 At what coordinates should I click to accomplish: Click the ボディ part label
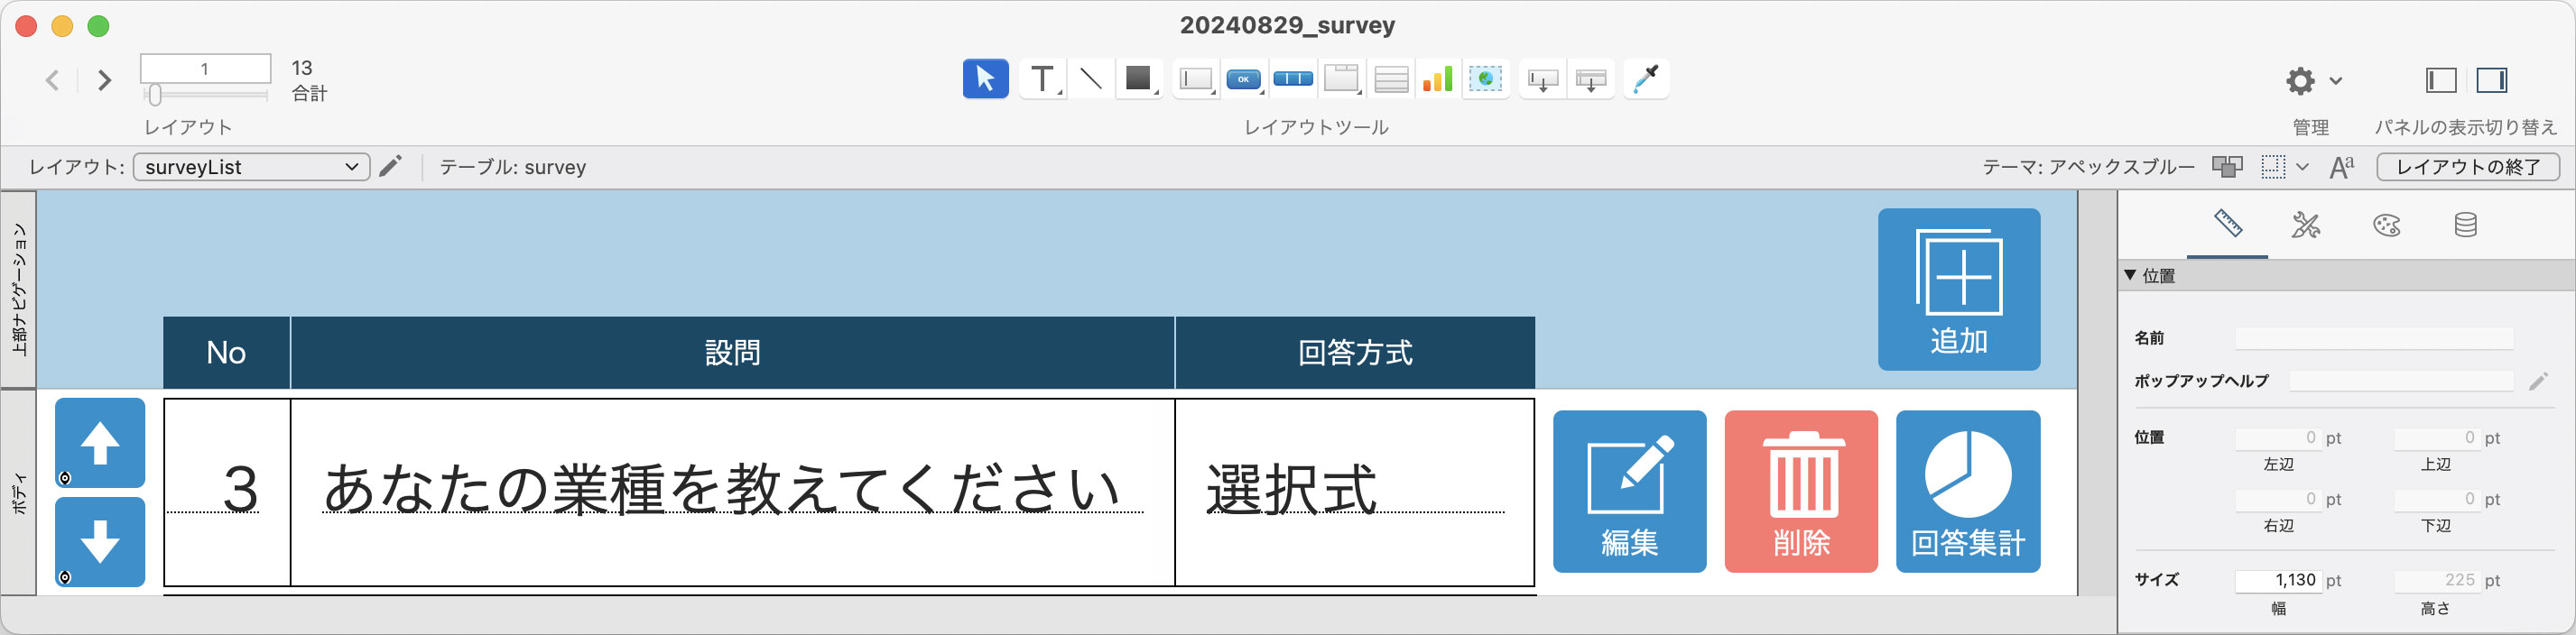(x=19, y=493)
